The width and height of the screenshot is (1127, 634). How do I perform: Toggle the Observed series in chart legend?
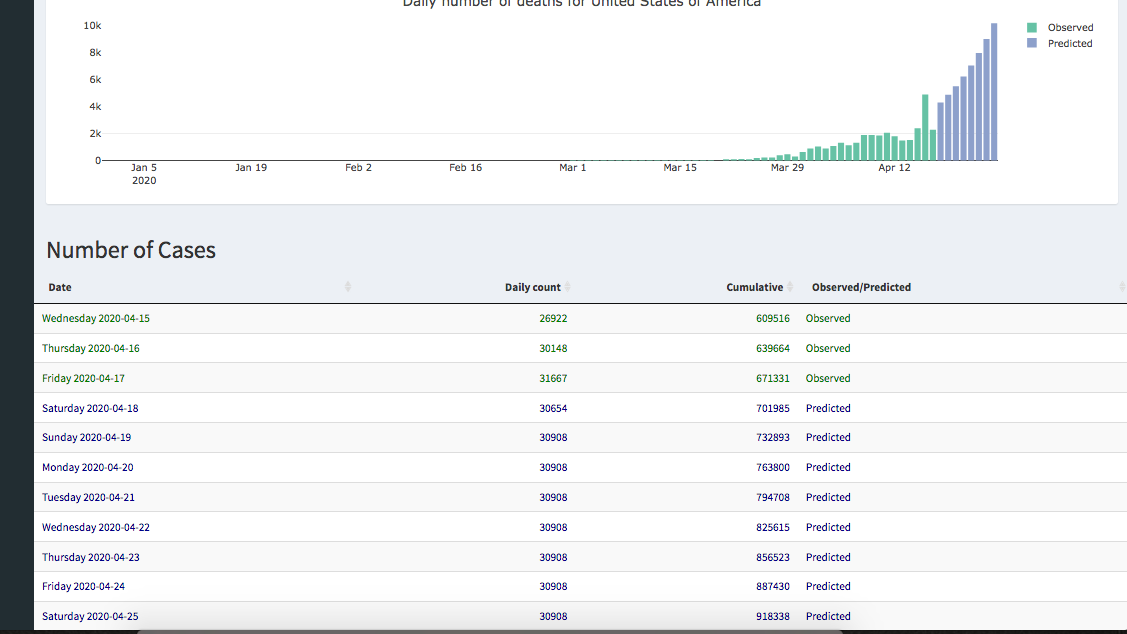[x=1070, y=28]
